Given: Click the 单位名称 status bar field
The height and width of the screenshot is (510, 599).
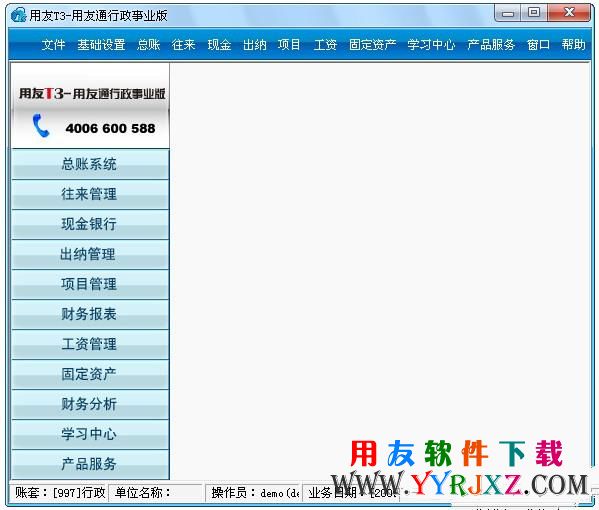Looking at the screenshot, I should pyautogui.click(x=155, y=493).
